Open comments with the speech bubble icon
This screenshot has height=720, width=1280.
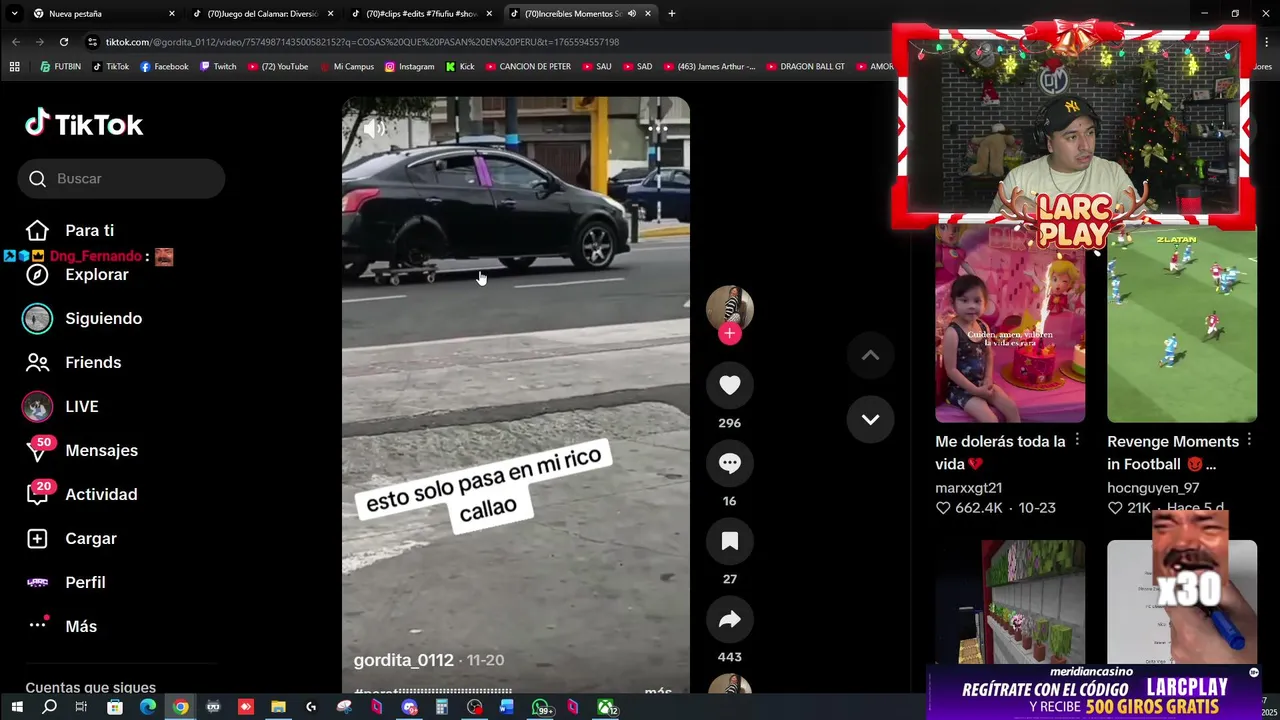(x=730, y=463)
